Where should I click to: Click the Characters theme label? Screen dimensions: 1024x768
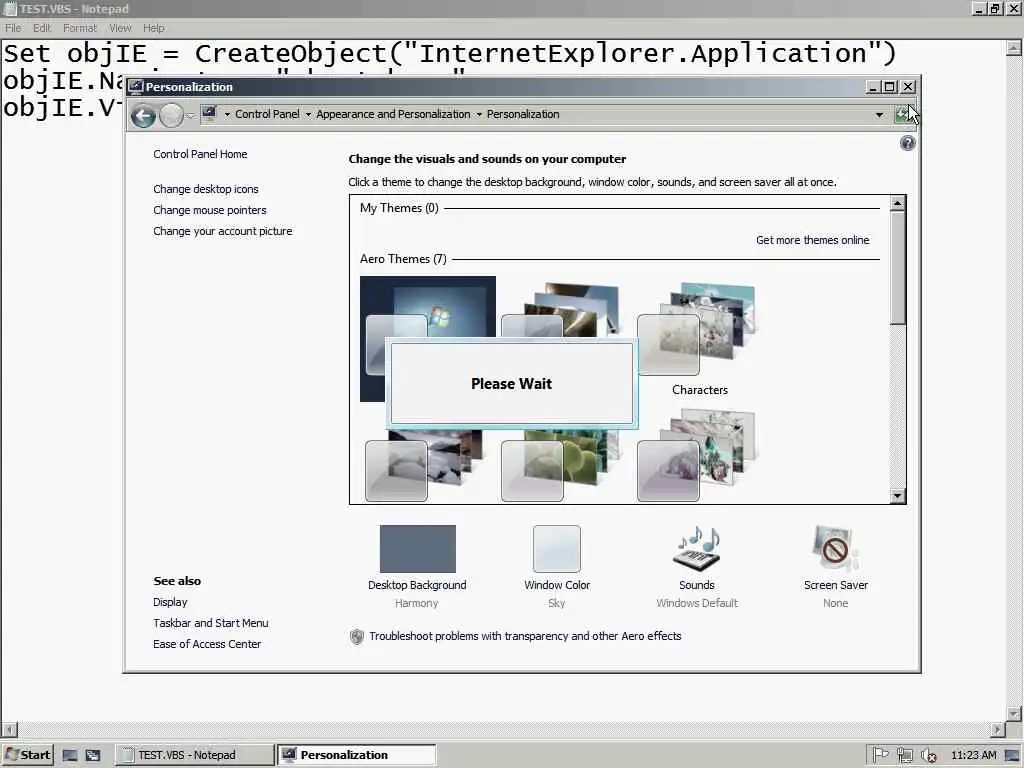click(699, 390)
